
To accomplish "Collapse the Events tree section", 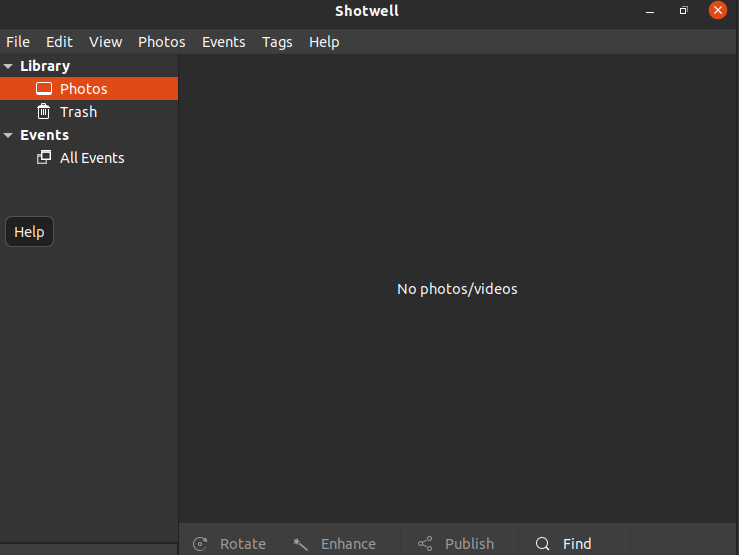I will (8, 135).
